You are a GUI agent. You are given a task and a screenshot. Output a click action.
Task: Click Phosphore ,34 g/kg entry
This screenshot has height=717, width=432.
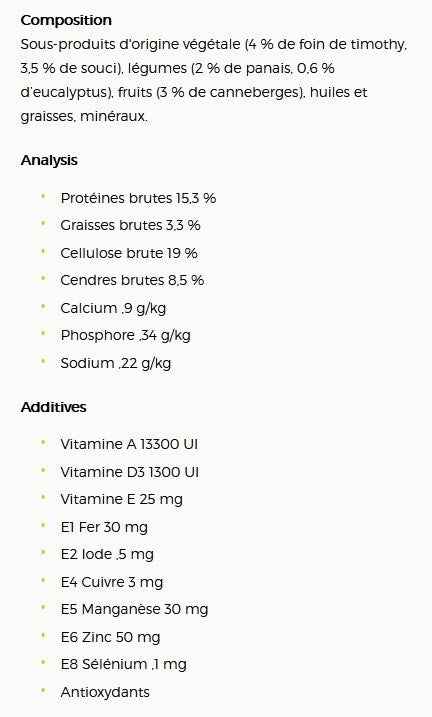tap(125, 336)
